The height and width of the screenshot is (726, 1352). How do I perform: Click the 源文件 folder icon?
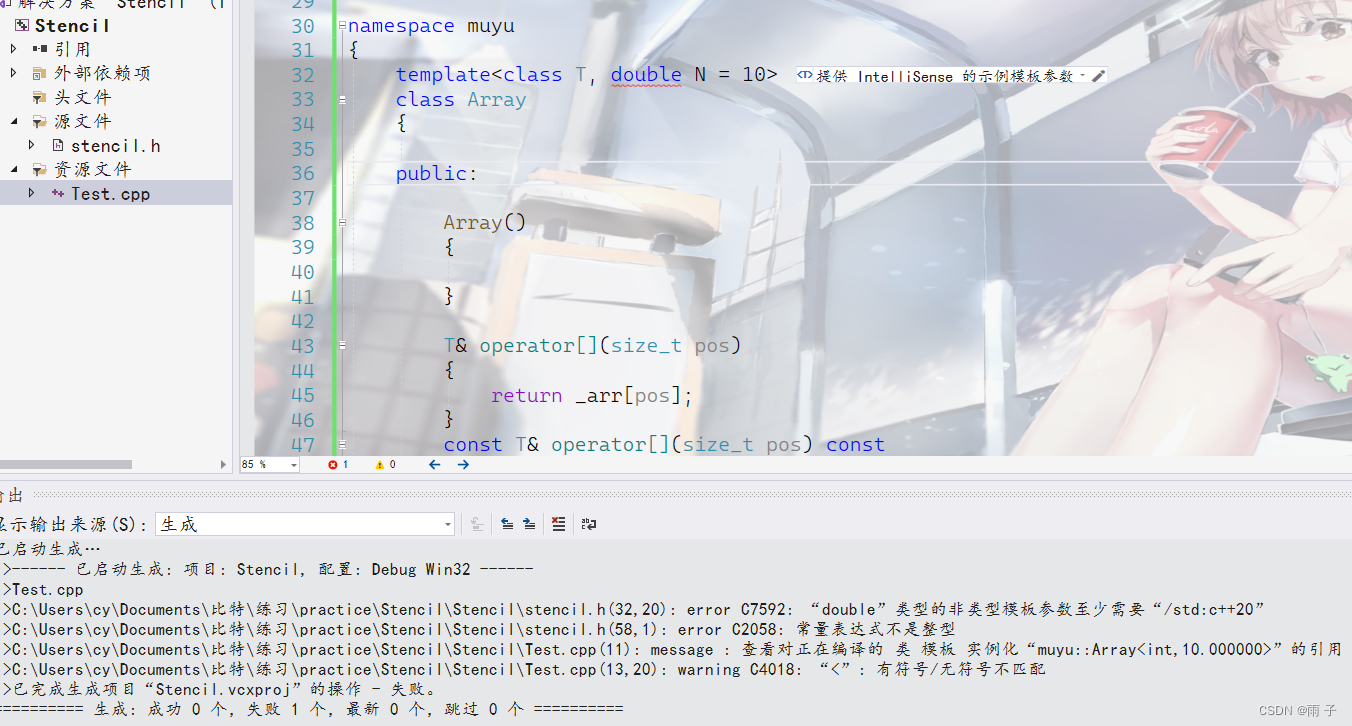(x=40, y=121)
